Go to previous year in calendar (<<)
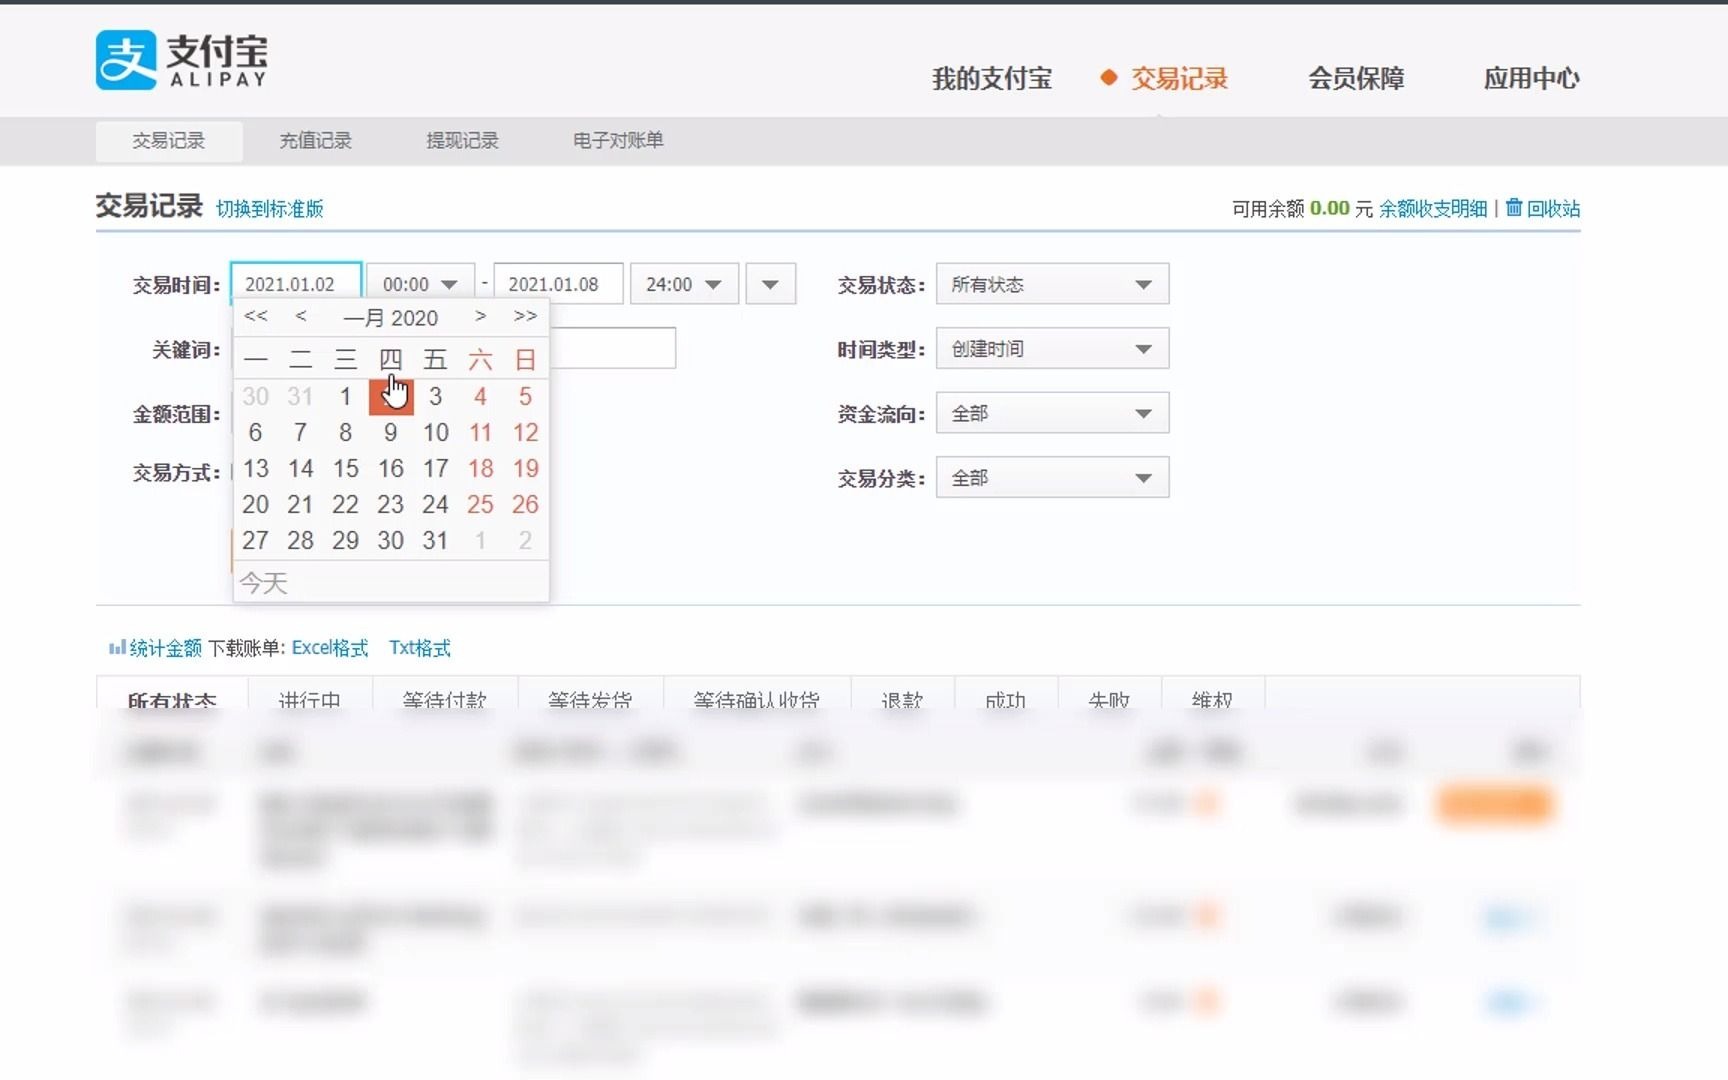Image resolution: width=1728 pixels, height=1080 pixels. 256,316
